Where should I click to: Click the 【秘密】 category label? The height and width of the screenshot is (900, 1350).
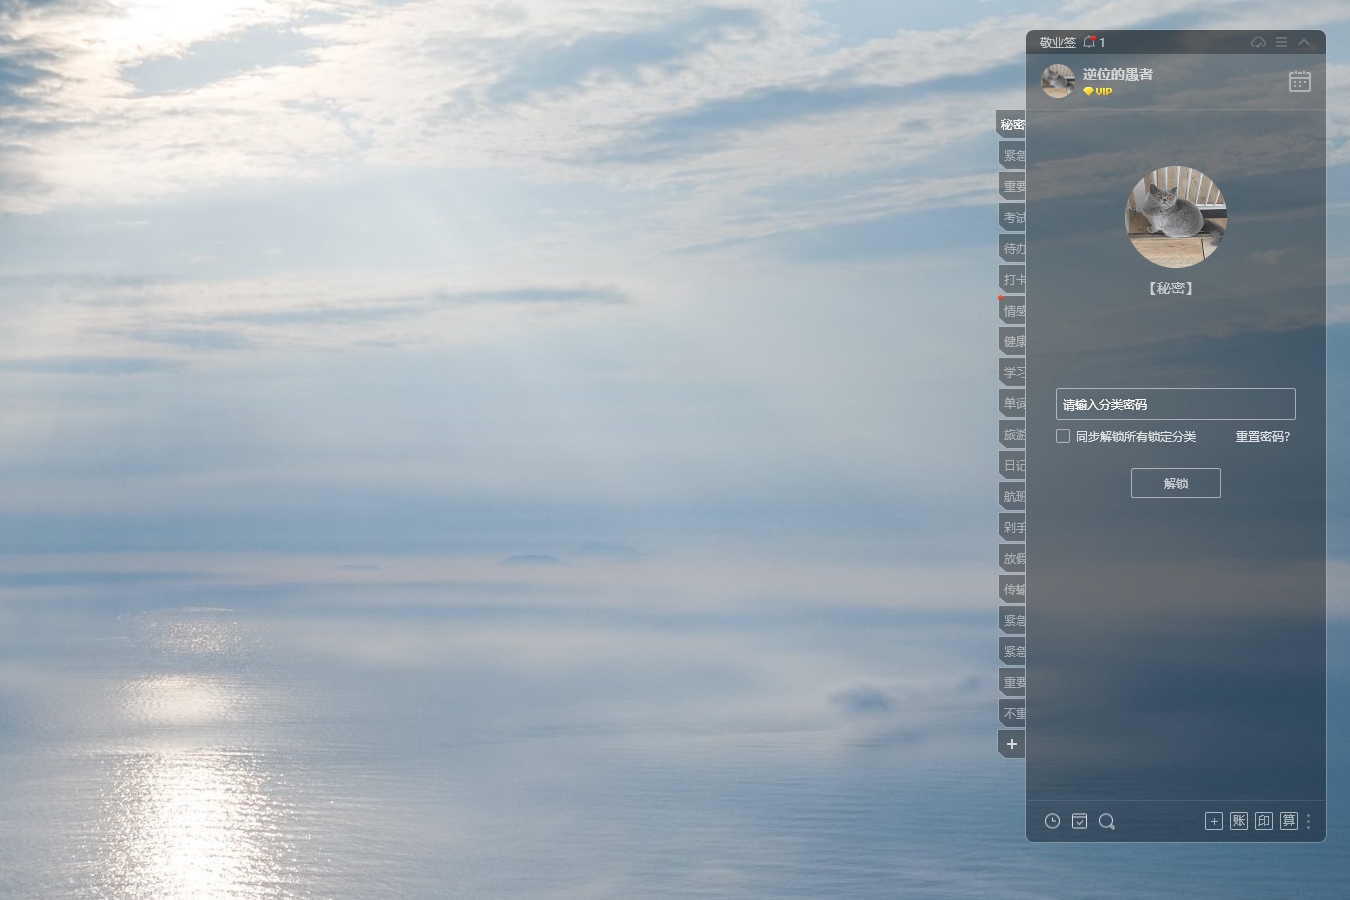coord(1171,288)
